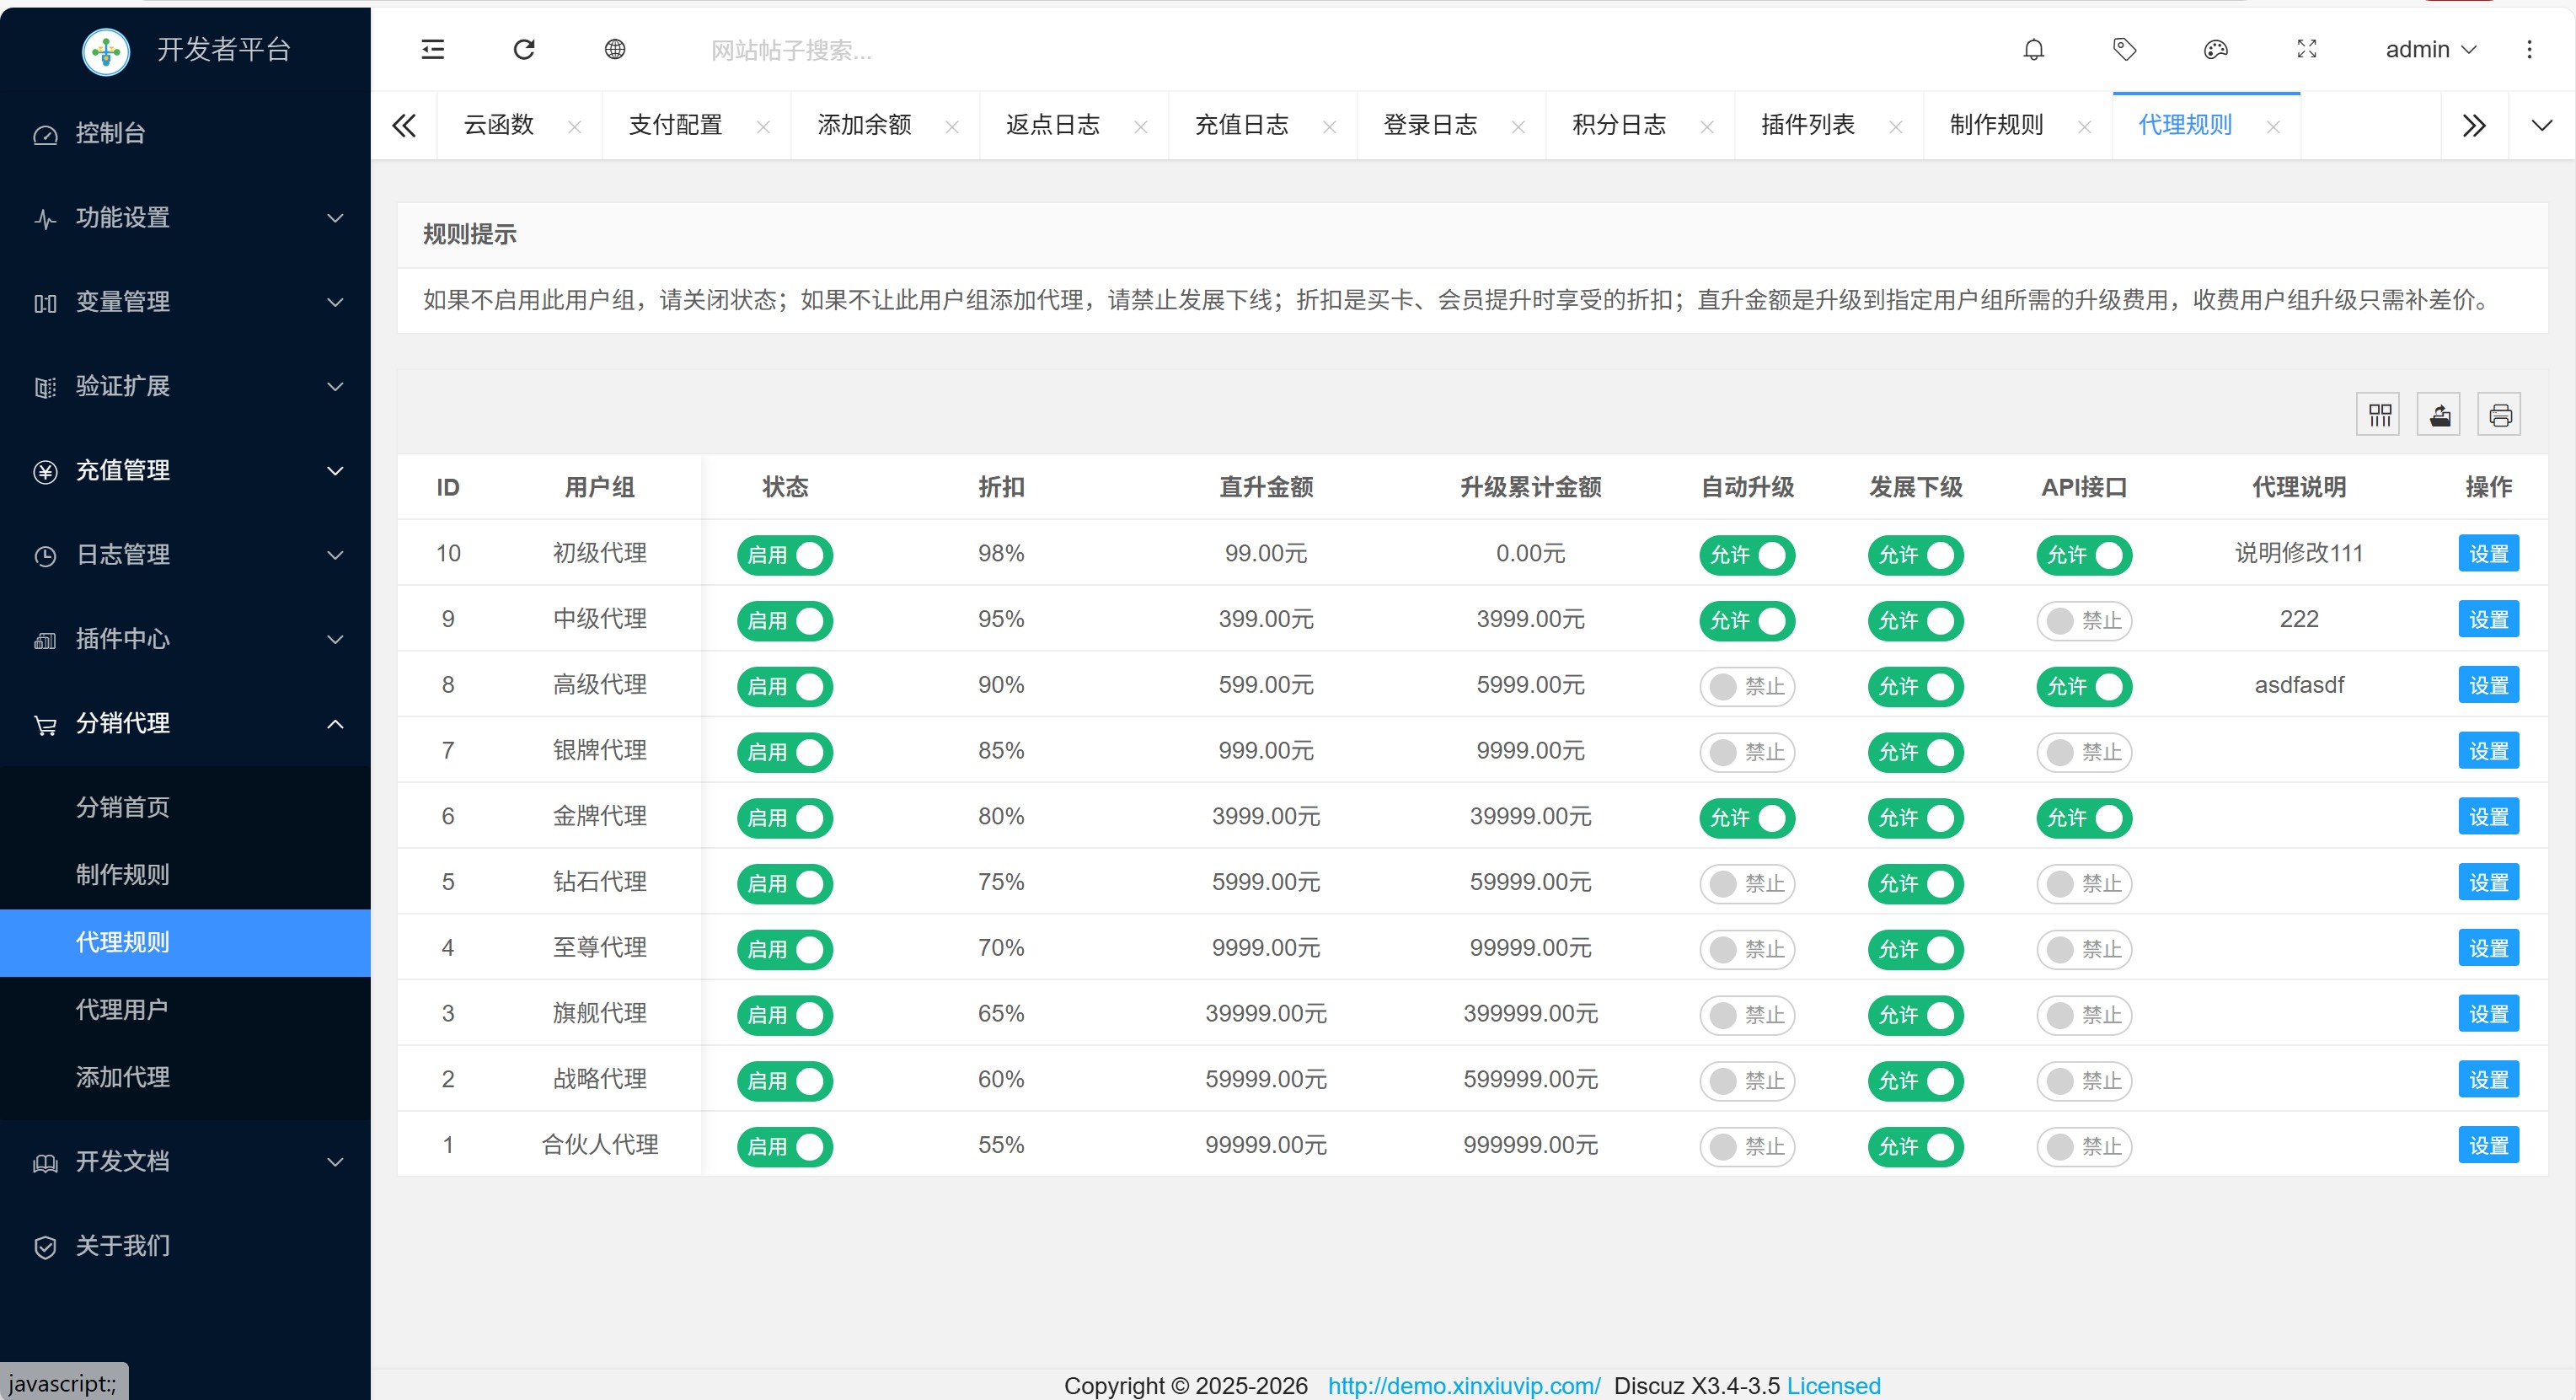The image size is (2576, 1400).
Task: Click the refresh page icon
Action: [x=524, y=49]
